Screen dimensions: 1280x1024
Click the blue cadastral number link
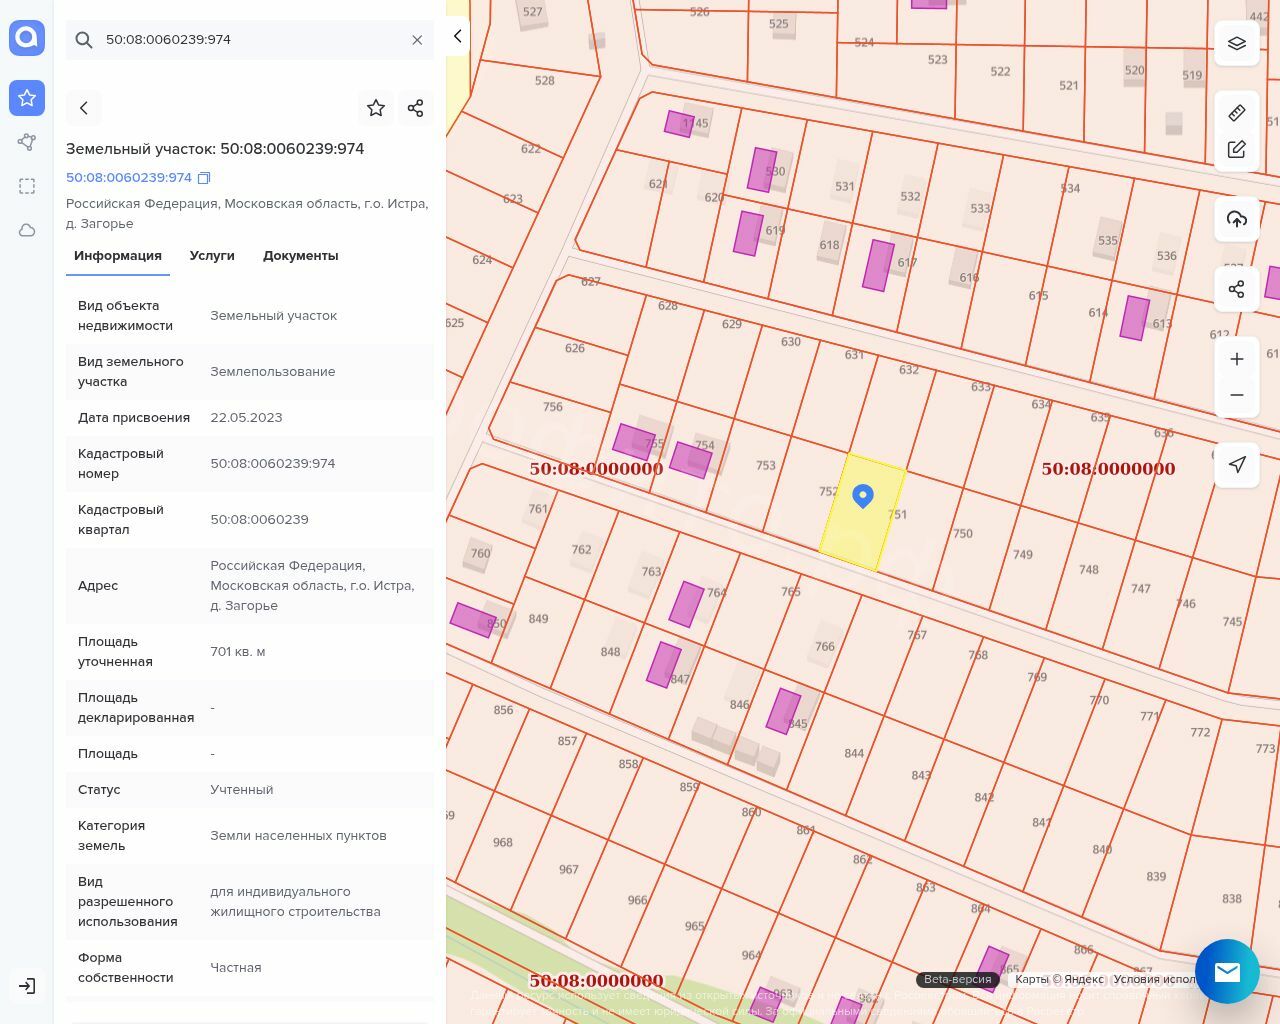click(129, 178)
